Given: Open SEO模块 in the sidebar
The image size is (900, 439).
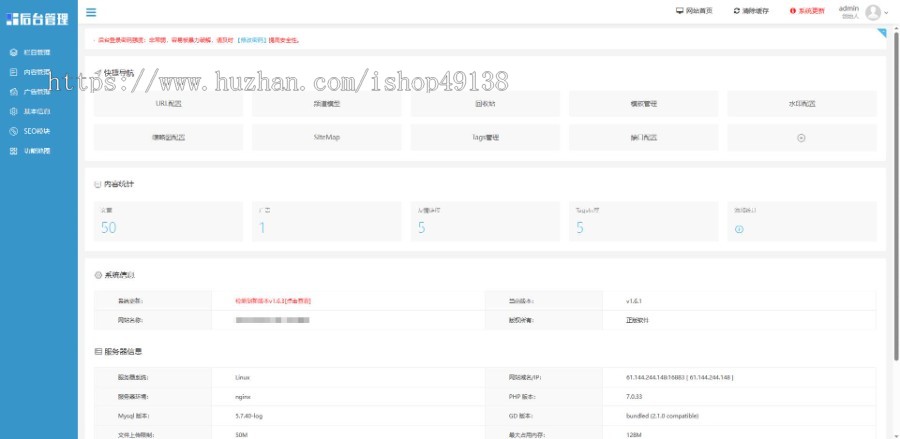Looking at the screenshot, I should click(30, 131).
